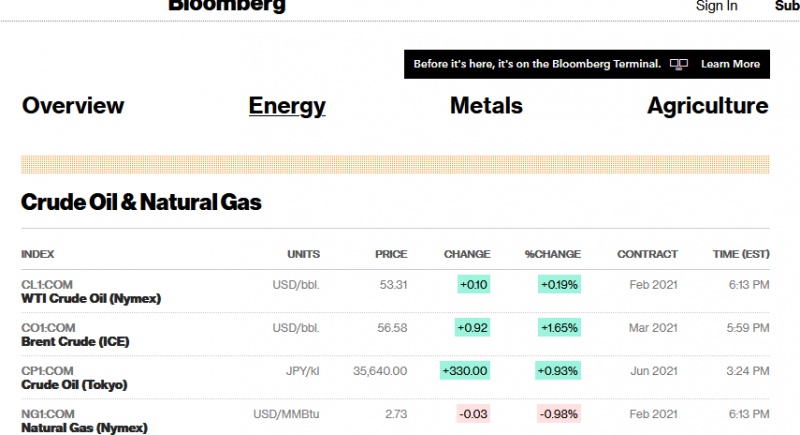This screenshot has height=435, width=800.
Task: Click the Subscribe link at top right
Action: pos(787,6)
